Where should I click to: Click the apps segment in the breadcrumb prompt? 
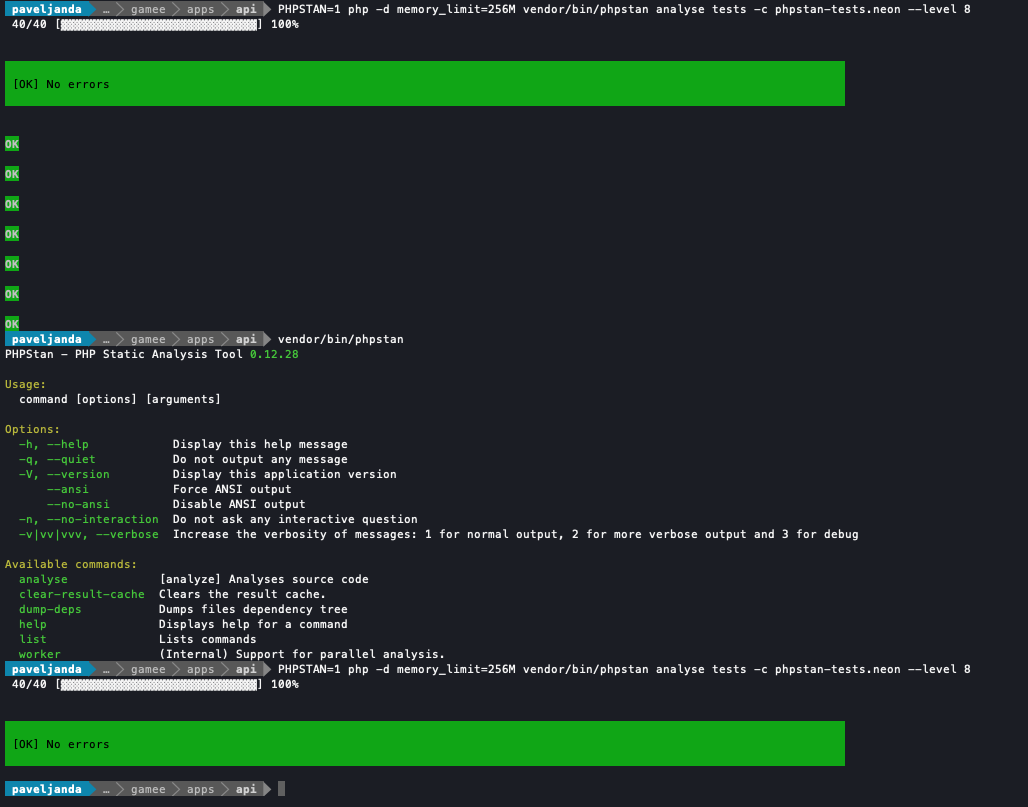pyautogui.click(x=199, y=8)
